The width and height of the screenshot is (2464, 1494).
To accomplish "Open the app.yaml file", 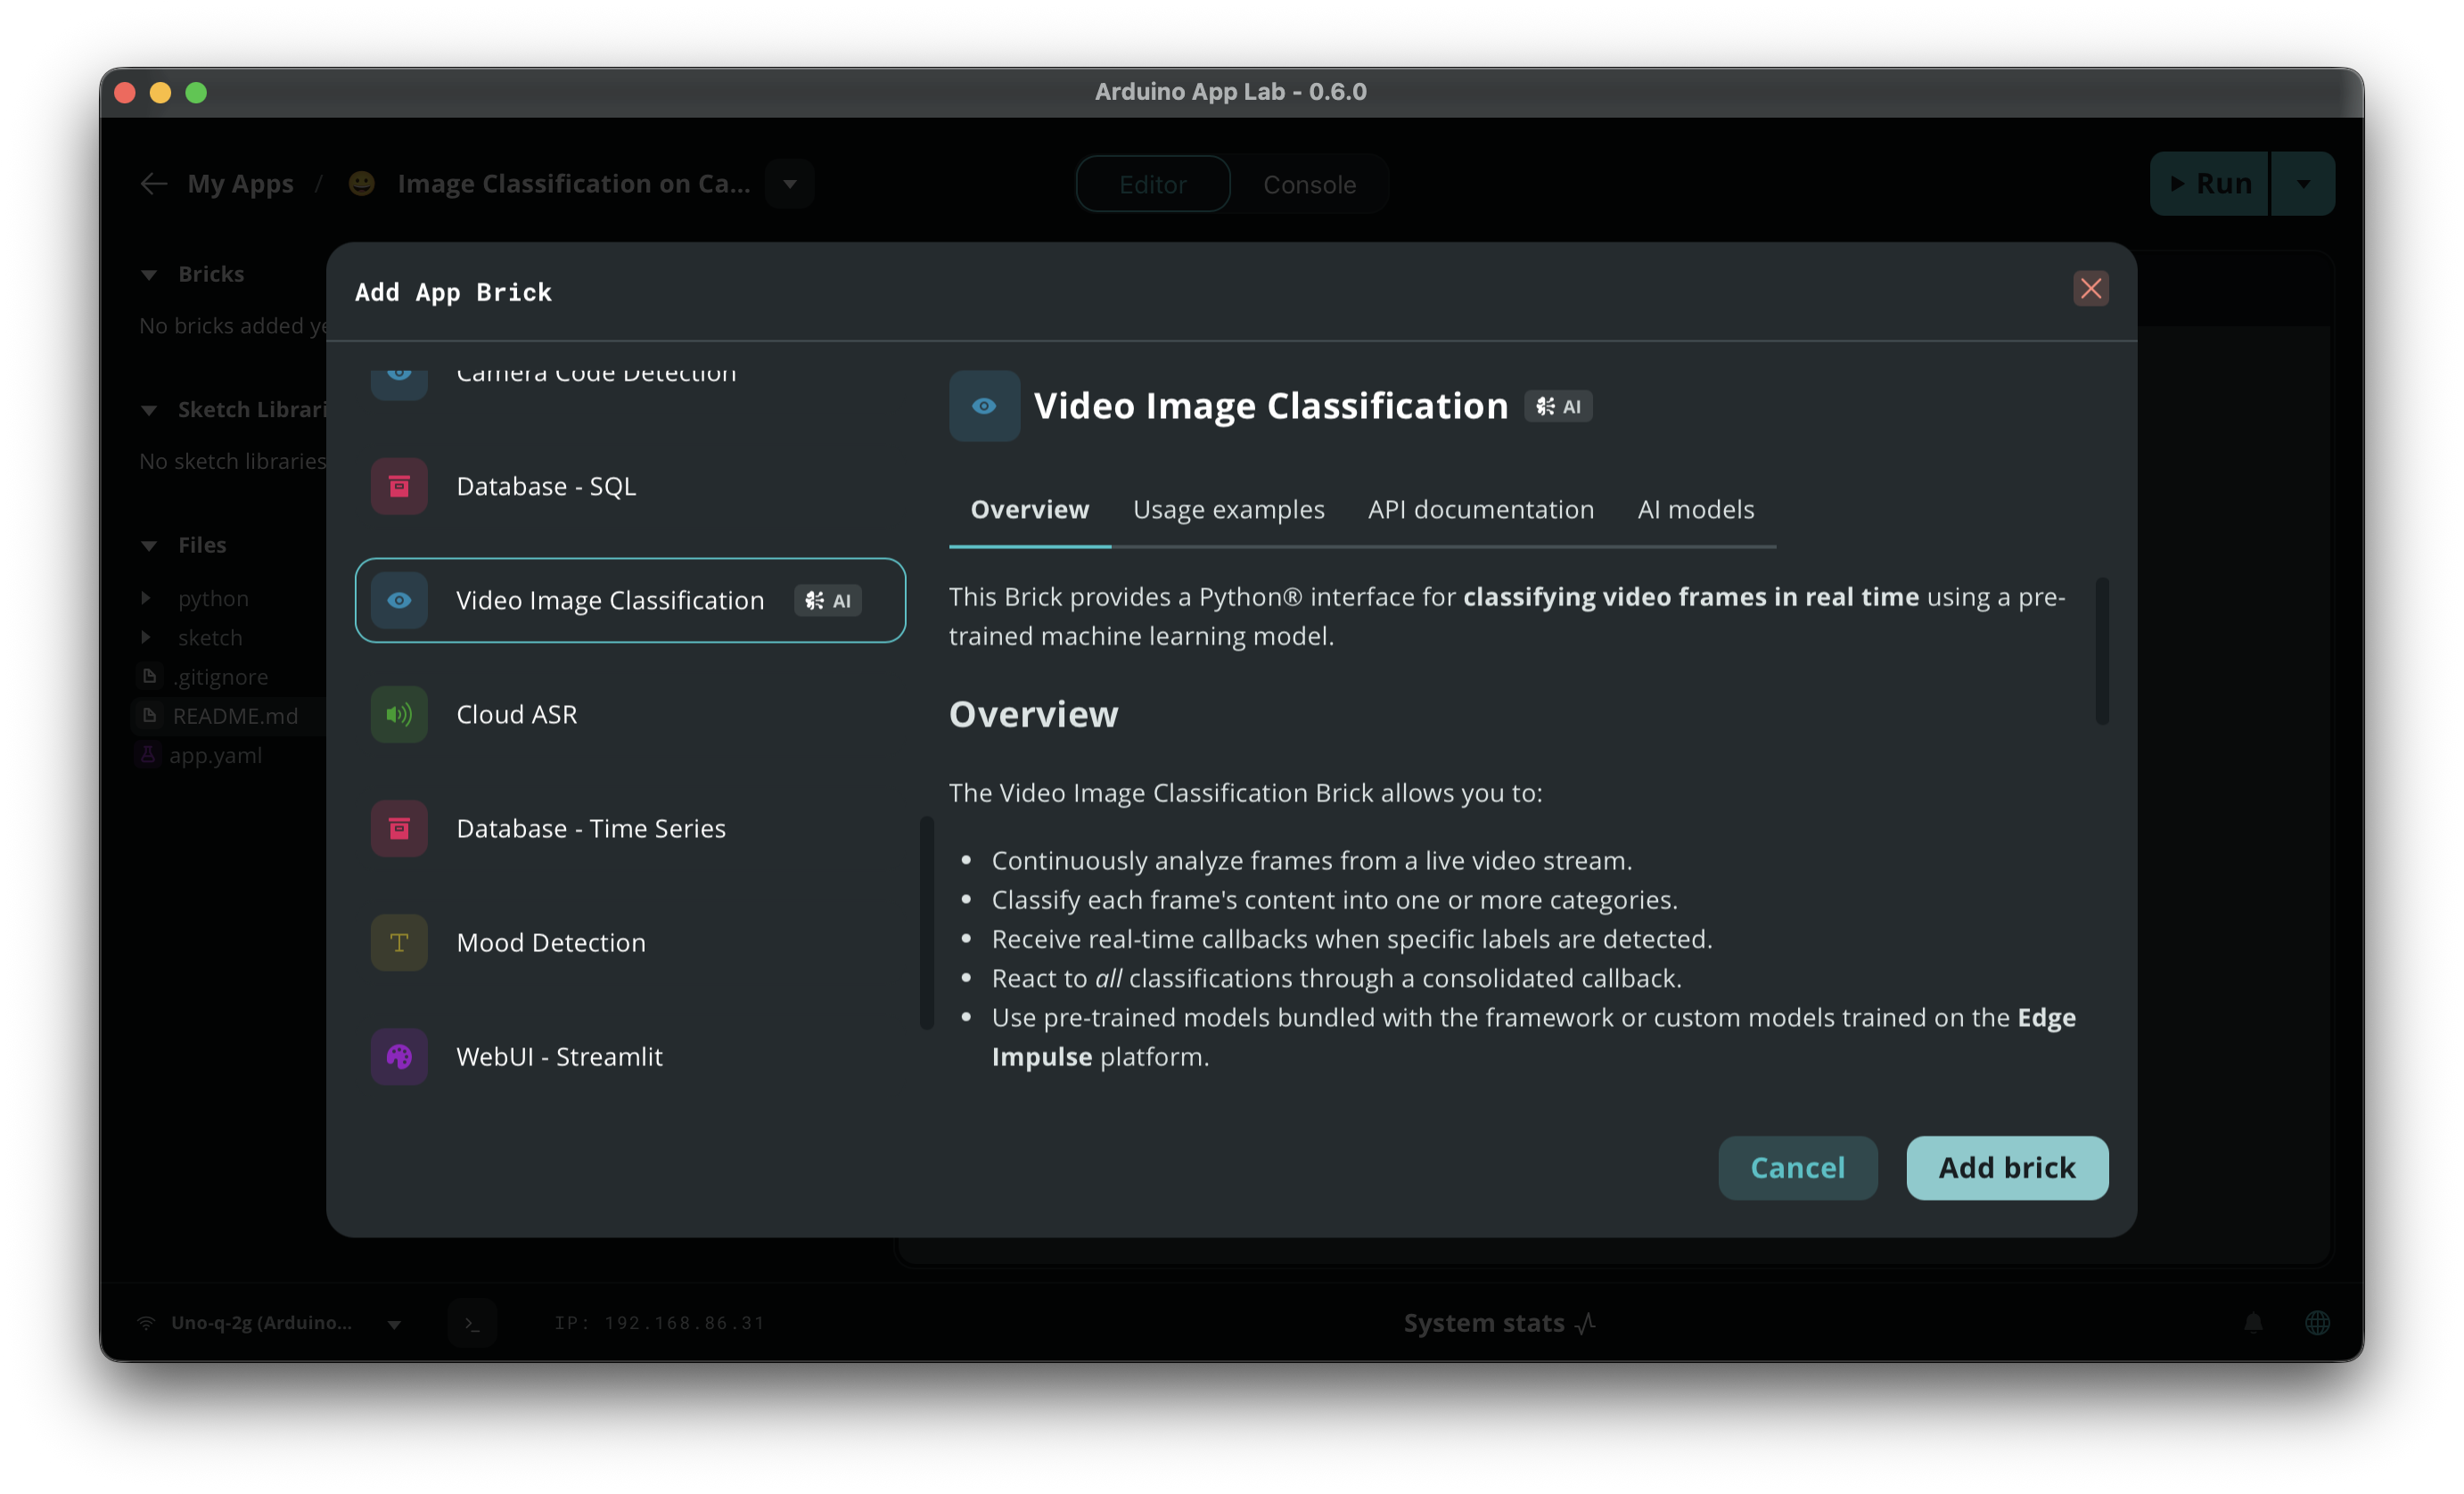I will coord(215,755).
